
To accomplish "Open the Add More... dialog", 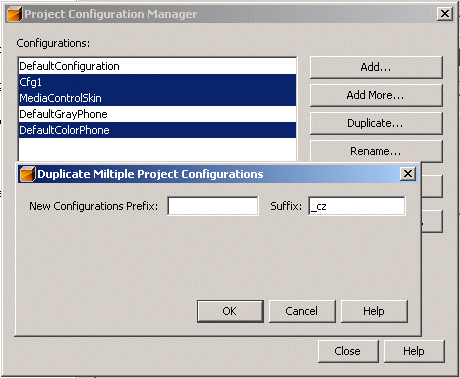I will click(376, 95).
